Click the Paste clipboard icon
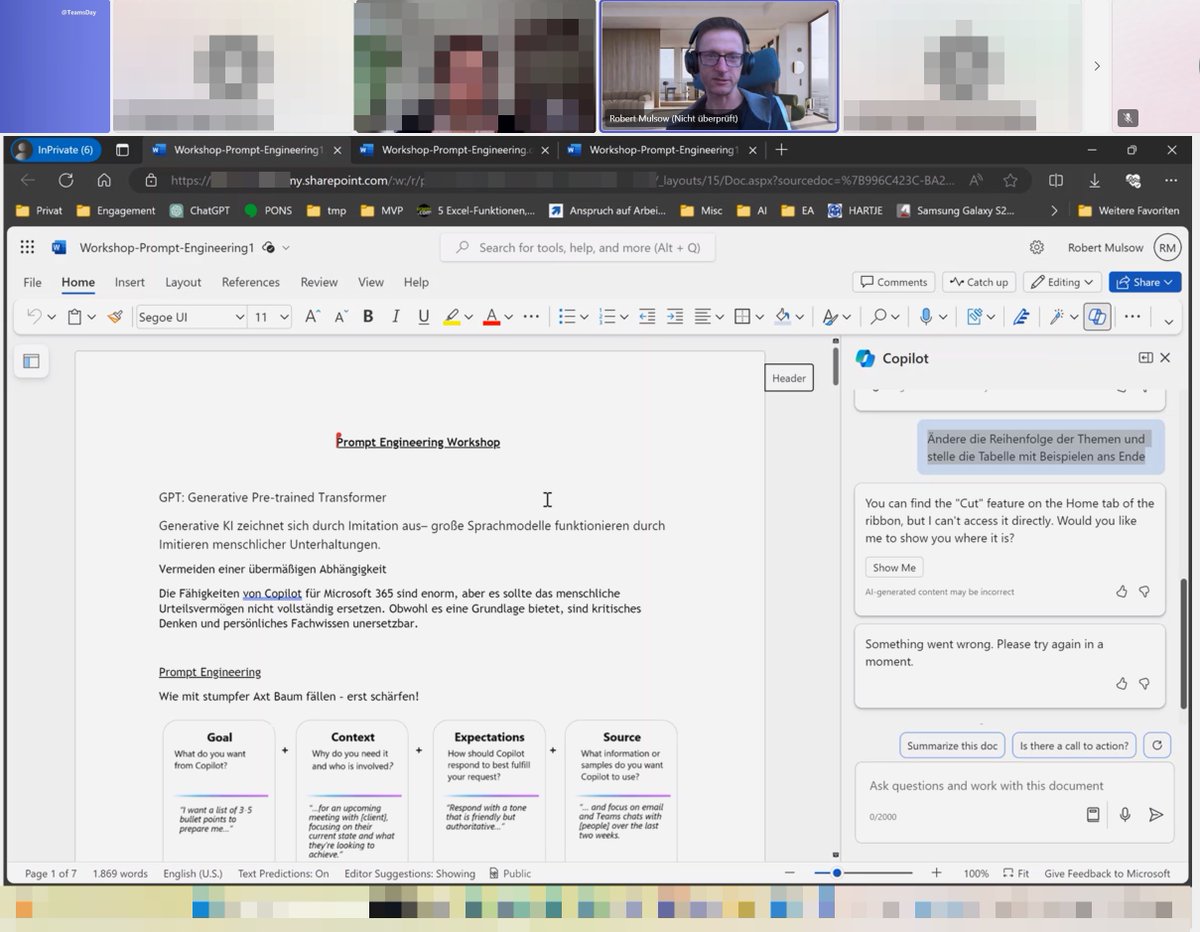Viewport: 1200px width, 932px height. 74,316
